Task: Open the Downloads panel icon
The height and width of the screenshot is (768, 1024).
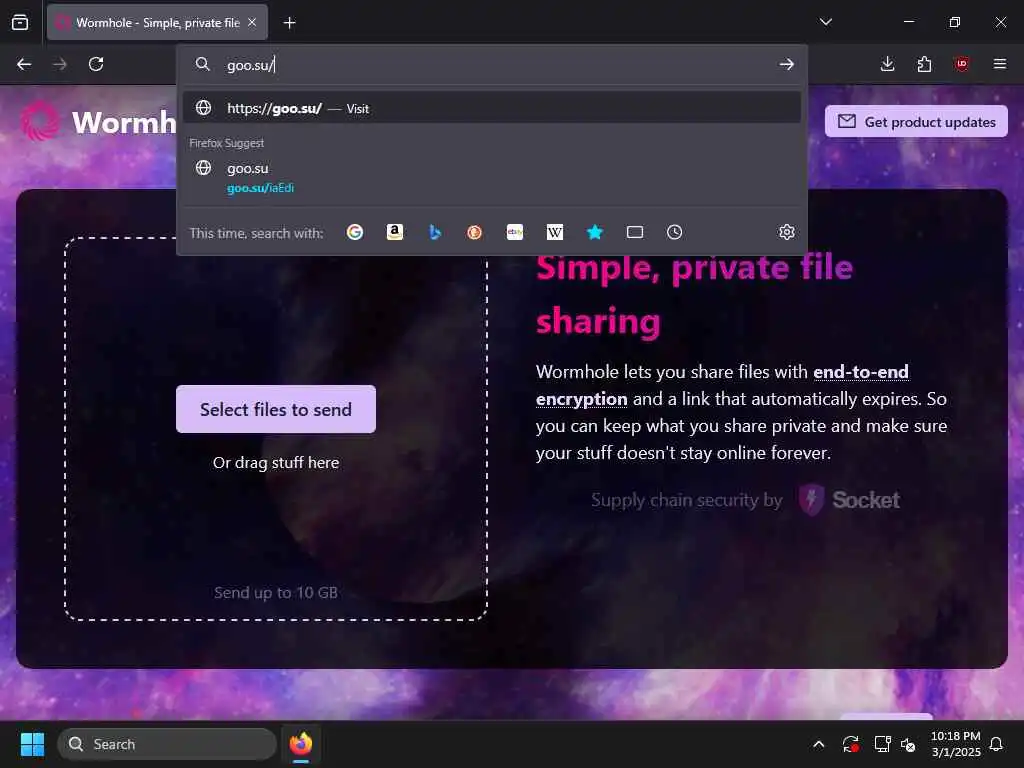Action: (x=888, y=64)
